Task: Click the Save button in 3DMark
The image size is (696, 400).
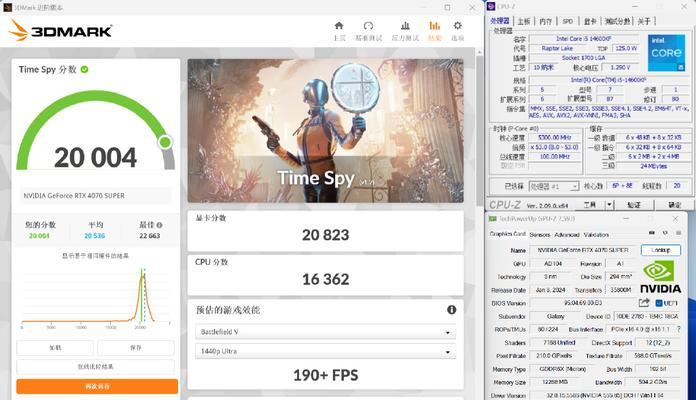Action: 136,348
